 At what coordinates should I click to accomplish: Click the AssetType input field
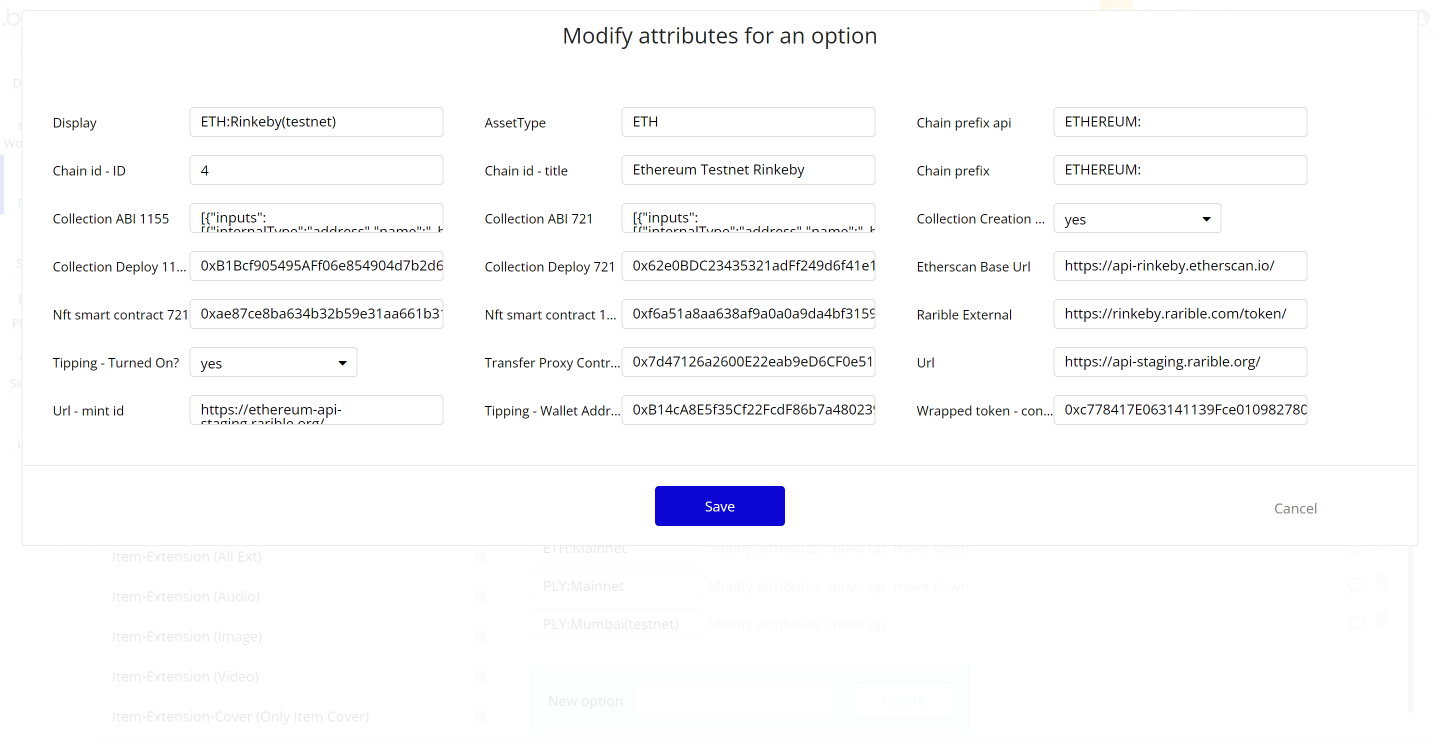point(748,121)
